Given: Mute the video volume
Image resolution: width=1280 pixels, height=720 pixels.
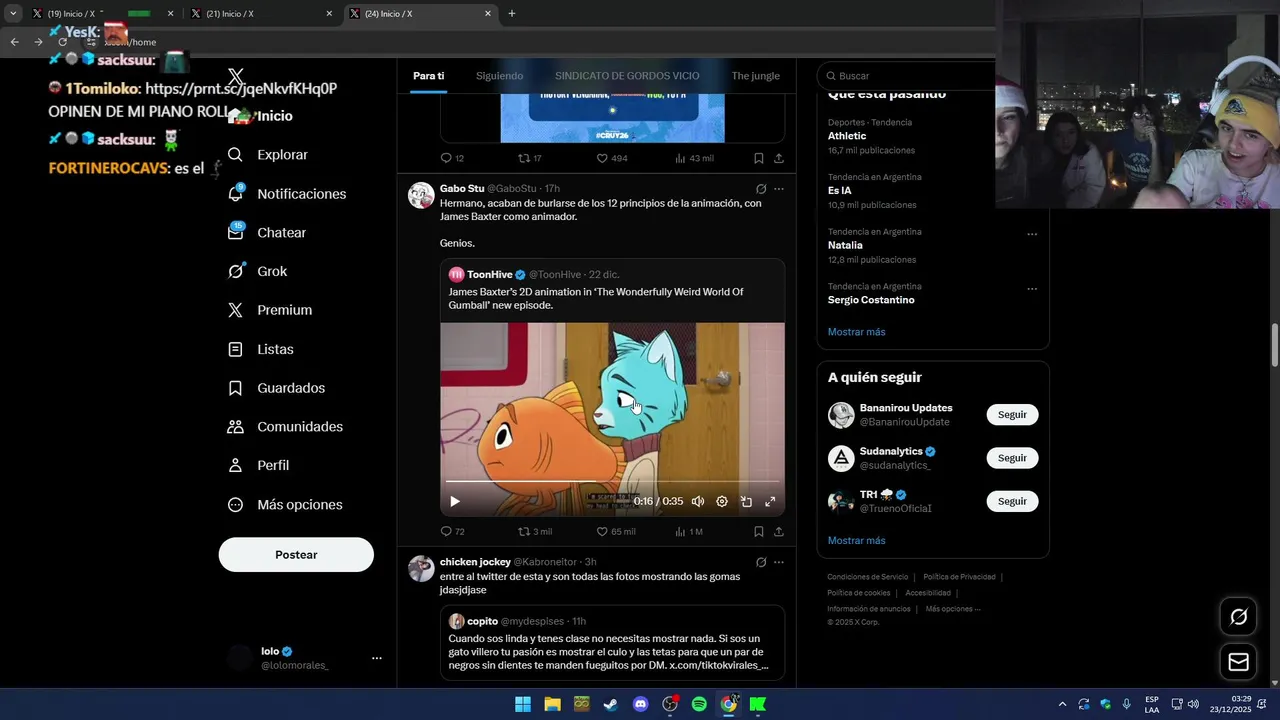Looking at the screenshot, I should point(698,501).
